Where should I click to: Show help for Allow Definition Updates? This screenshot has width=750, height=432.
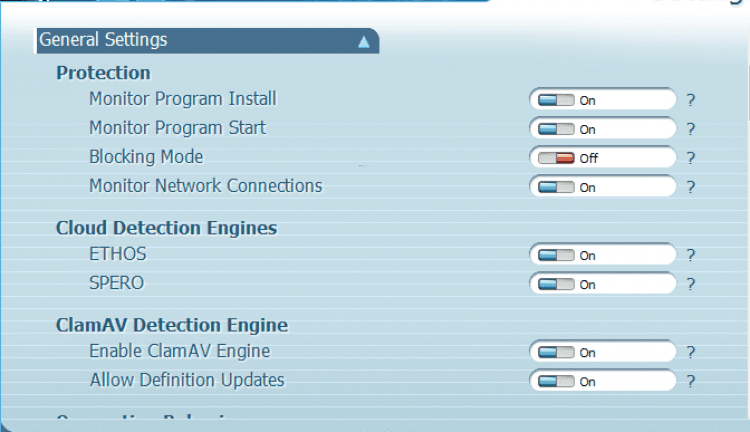pyautogui.click(x=690, y=381)
